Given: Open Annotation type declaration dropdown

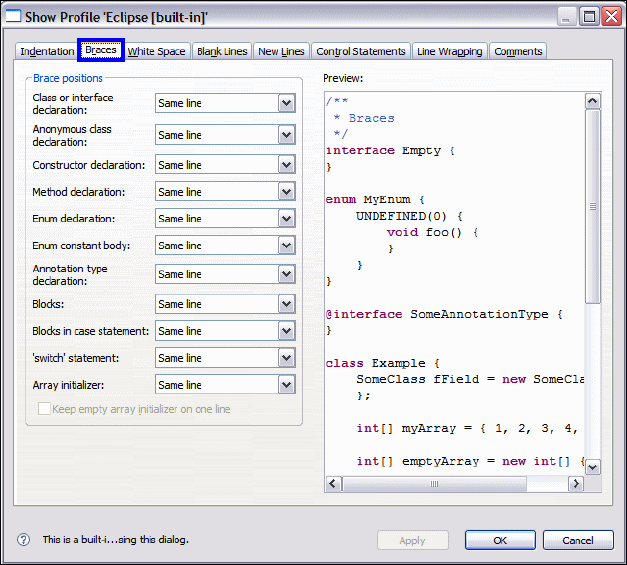Looking at the screenshot, I should (225, 274).
